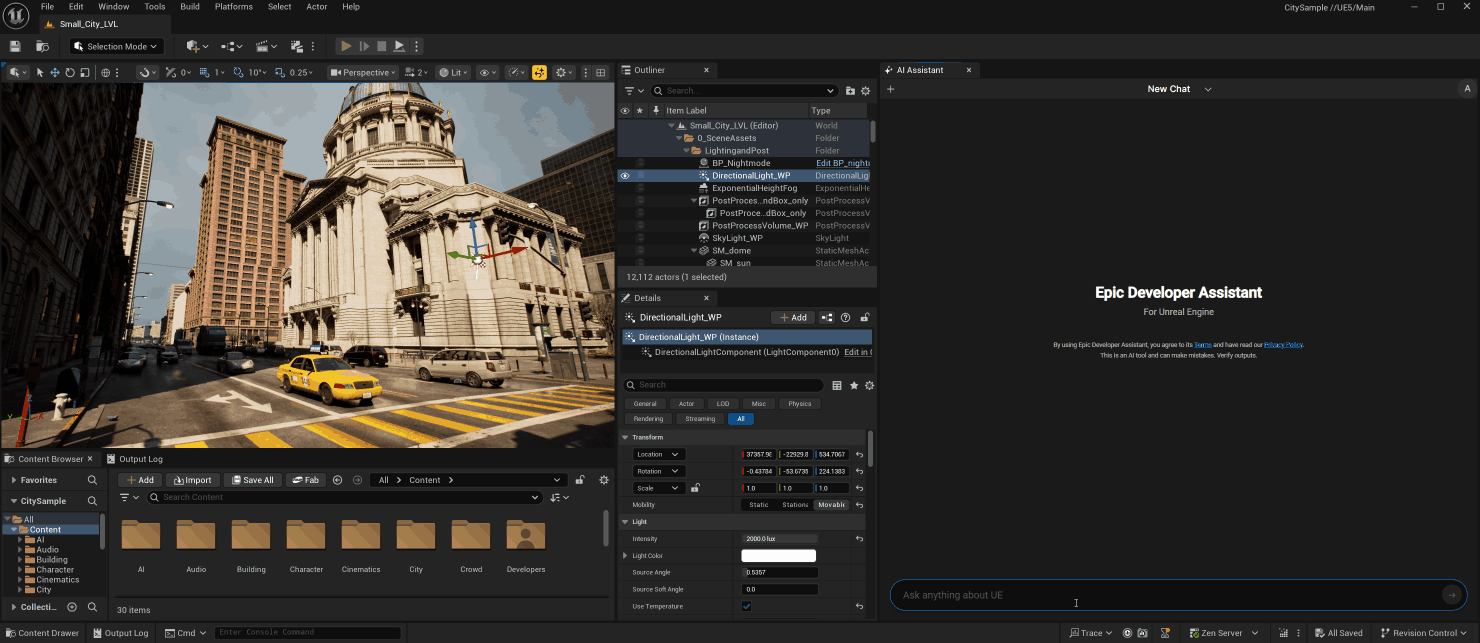
Task: Open the Details property matrix grid icon
Action: click(x=837, y=385)
